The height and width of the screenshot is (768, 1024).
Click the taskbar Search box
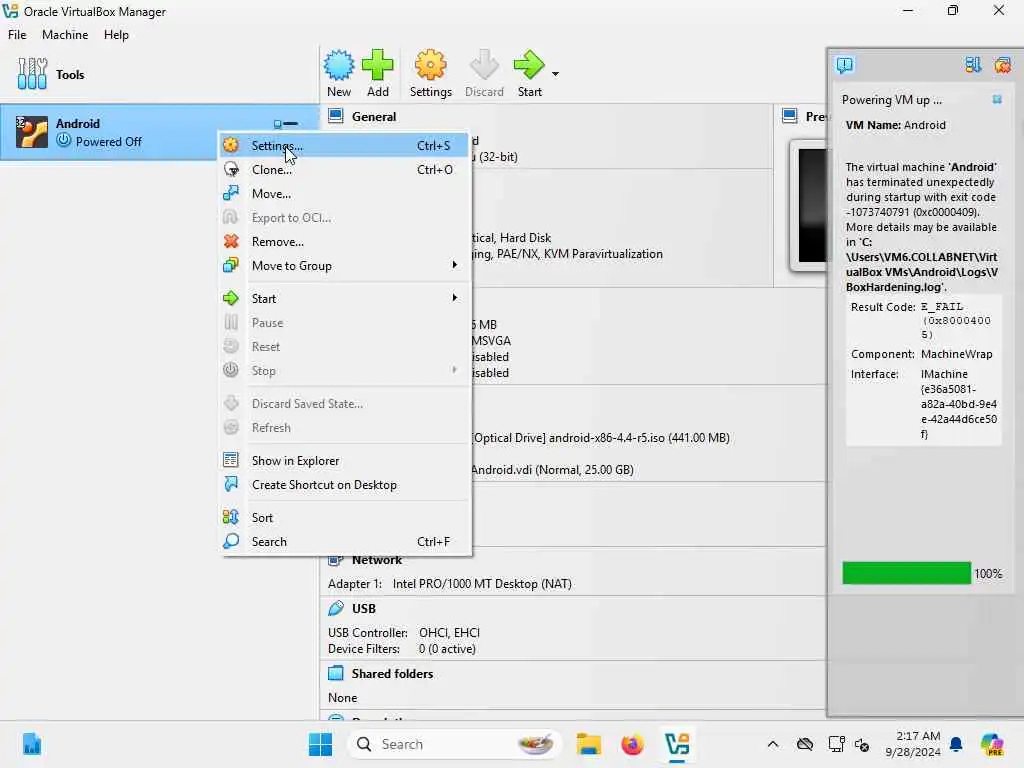(x=455, y=744)
